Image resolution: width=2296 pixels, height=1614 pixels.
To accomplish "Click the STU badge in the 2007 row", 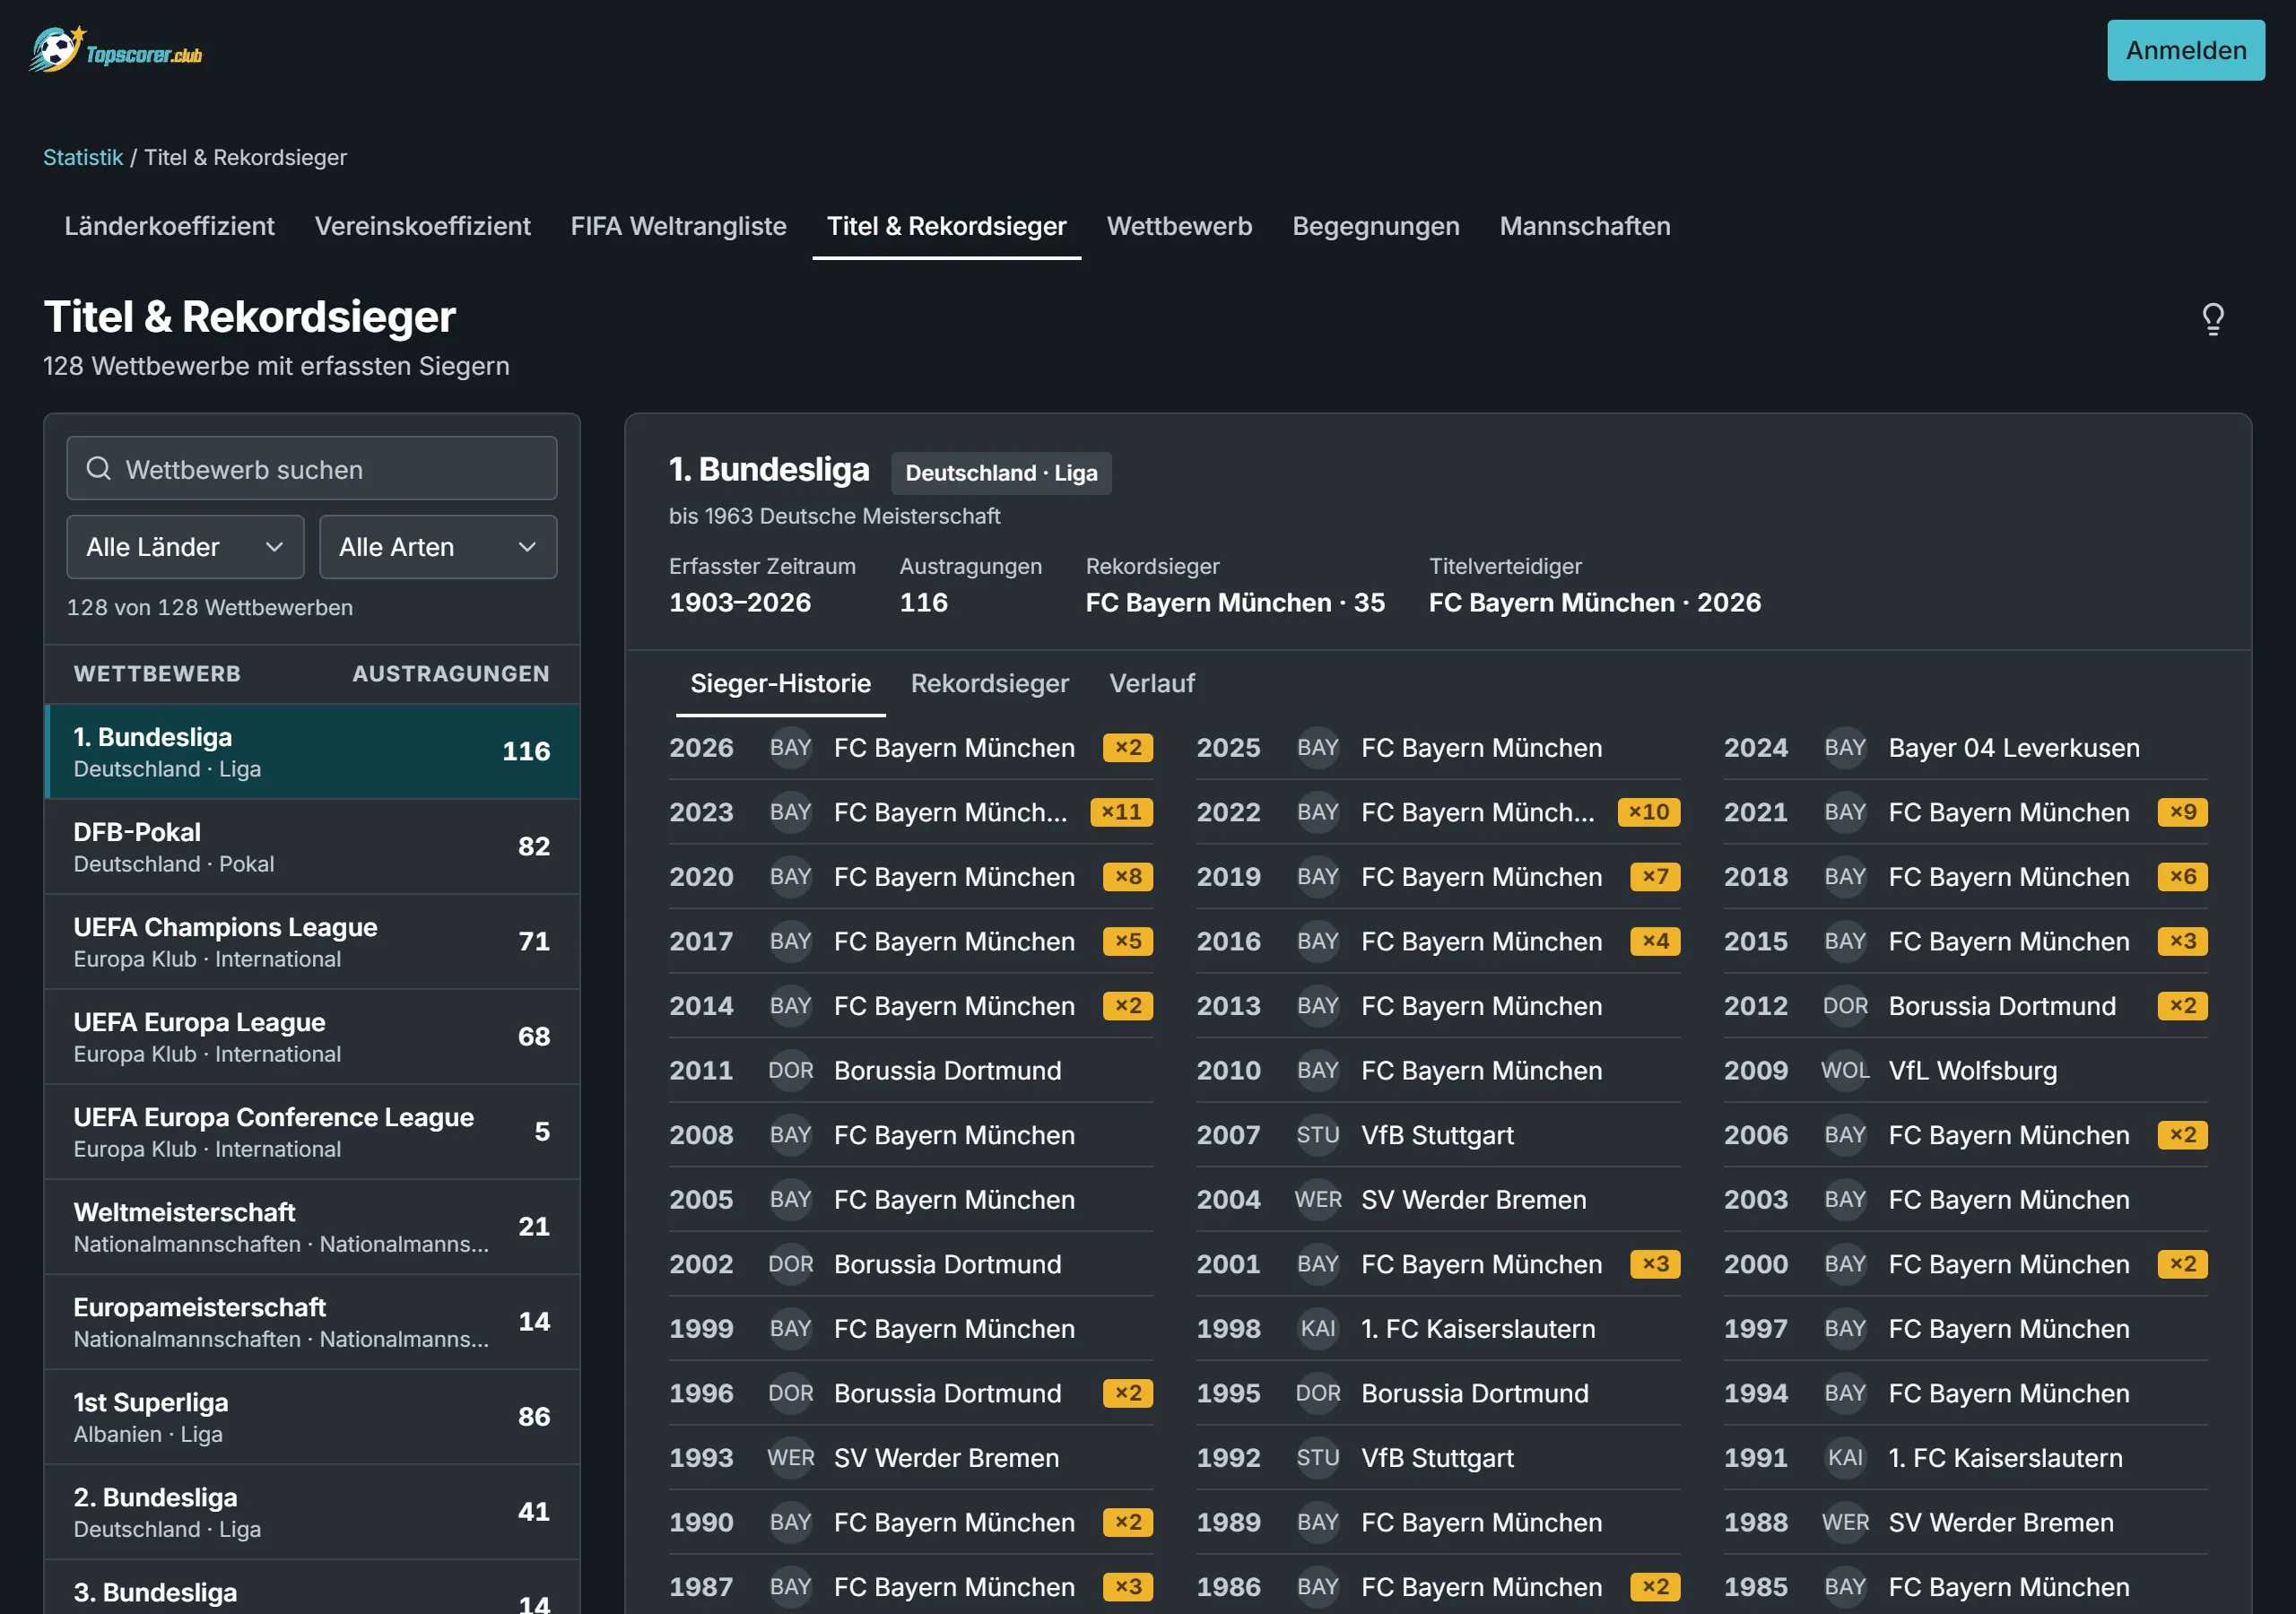I will (x=1317, y=1135).
